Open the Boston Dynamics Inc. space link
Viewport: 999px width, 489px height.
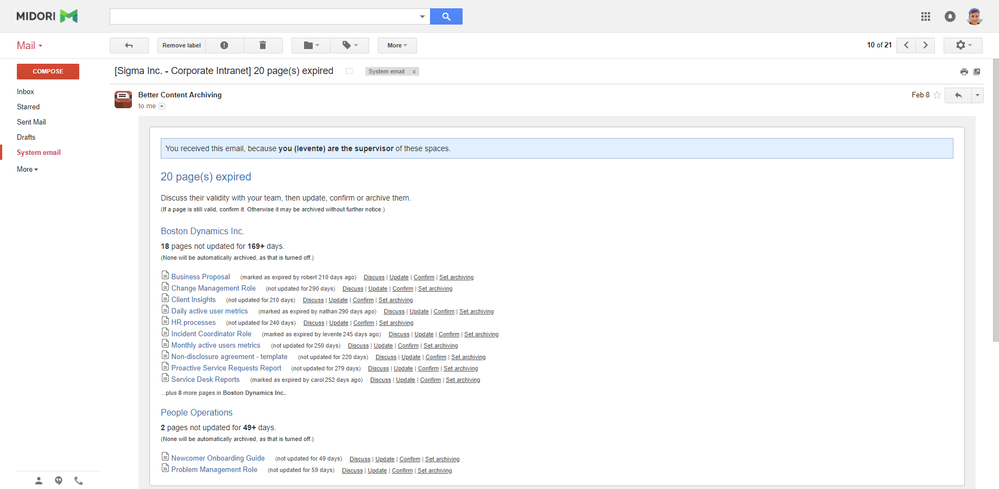point(203,231)
